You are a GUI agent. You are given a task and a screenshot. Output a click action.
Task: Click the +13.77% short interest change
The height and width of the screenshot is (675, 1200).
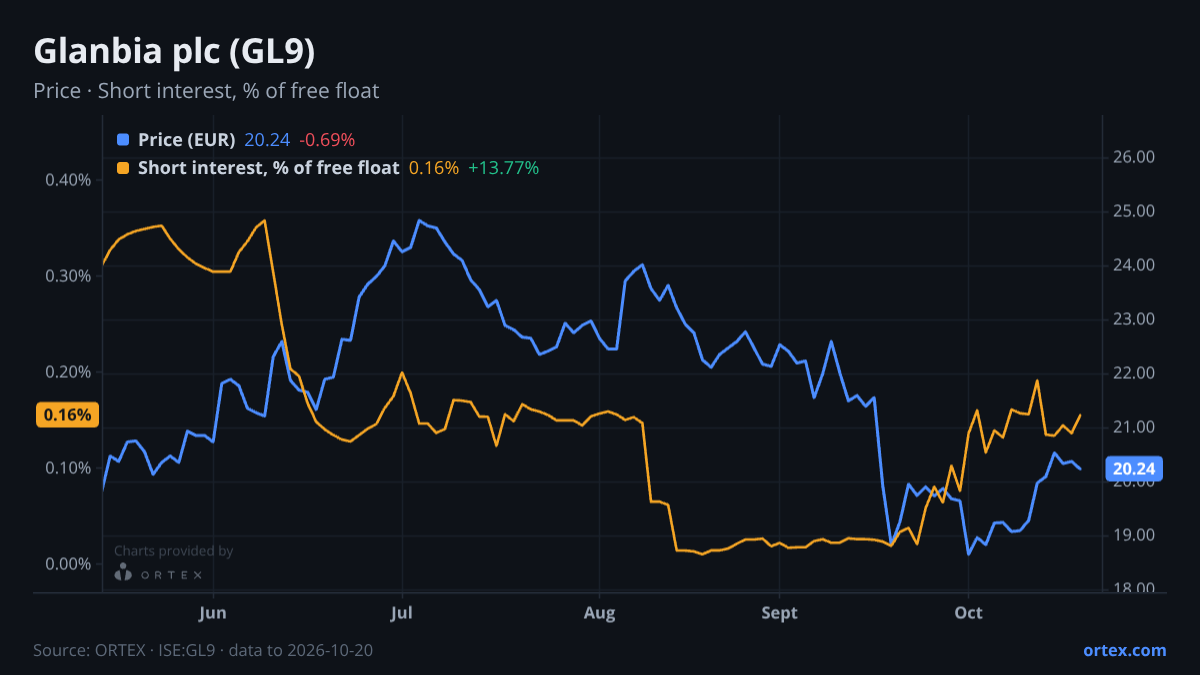503,168
